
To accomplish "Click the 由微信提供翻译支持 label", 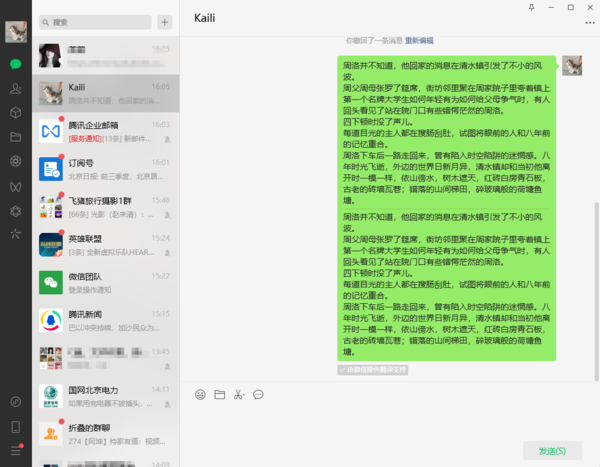I will tap(372, 370).
